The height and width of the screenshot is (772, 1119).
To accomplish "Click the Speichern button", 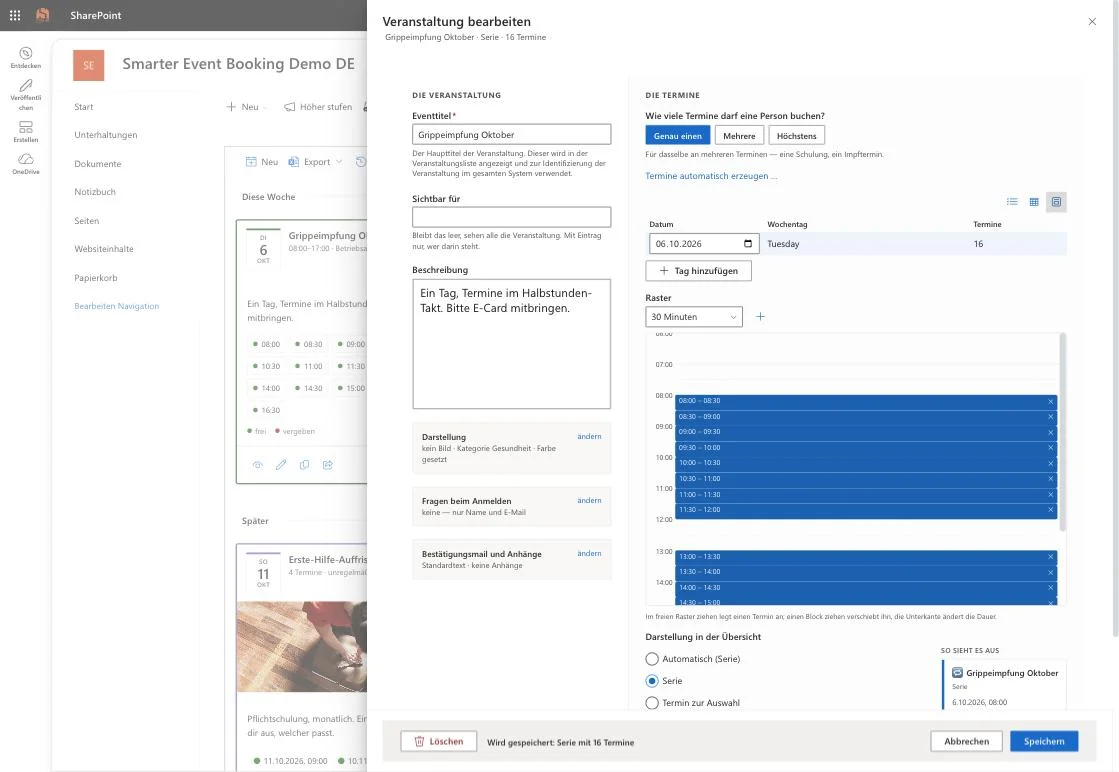I will coord(1044,742).
